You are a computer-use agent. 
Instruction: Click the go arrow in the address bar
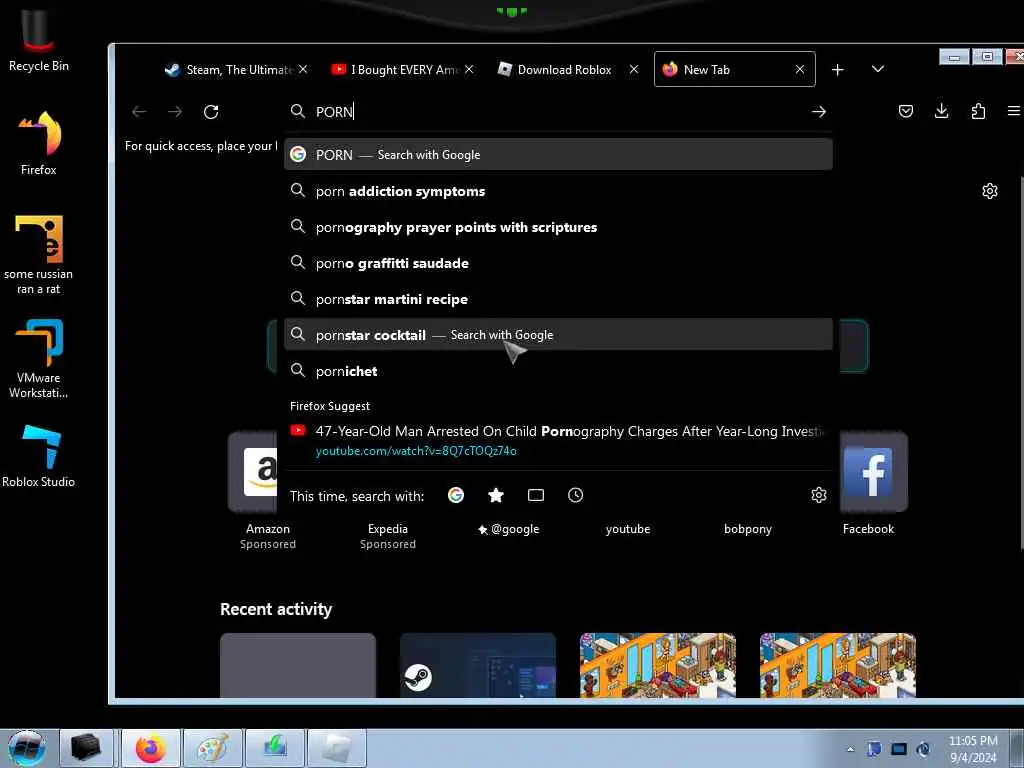[x=818, y=112]
